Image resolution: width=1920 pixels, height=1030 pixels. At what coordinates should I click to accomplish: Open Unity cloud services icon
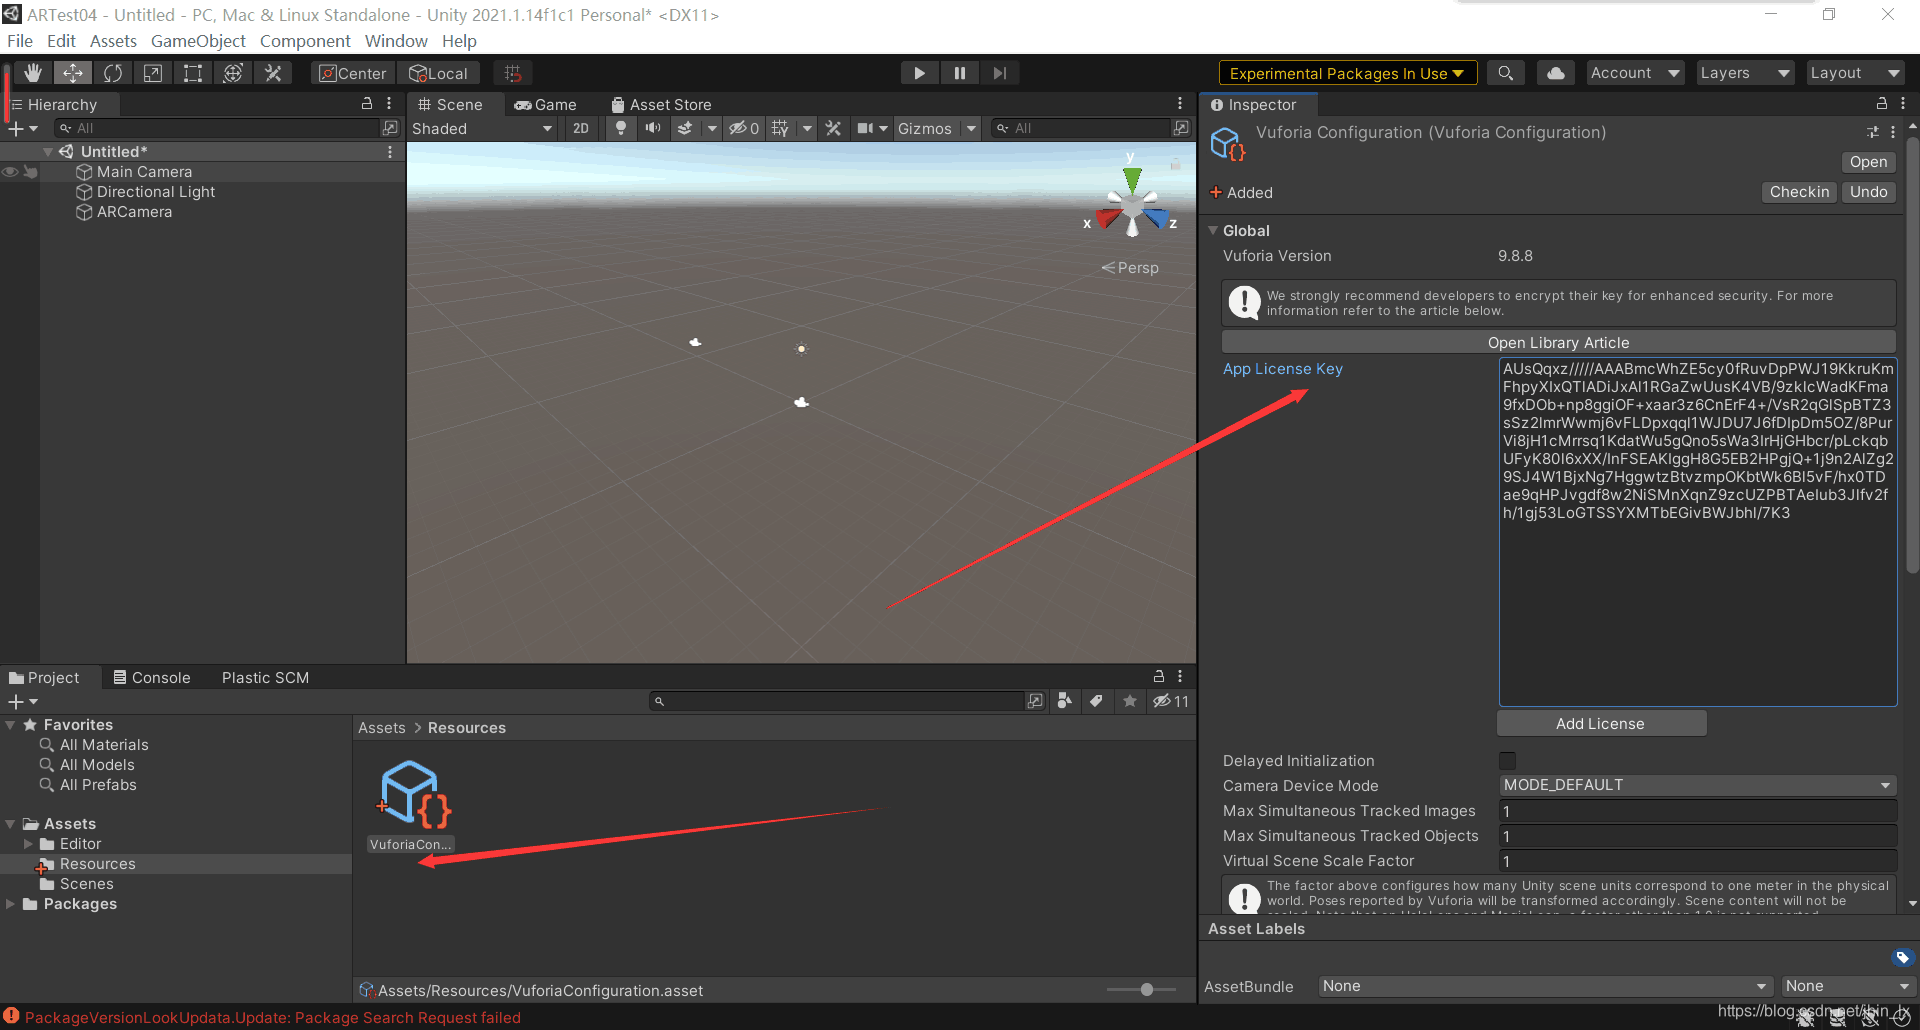coord(1556,73)
